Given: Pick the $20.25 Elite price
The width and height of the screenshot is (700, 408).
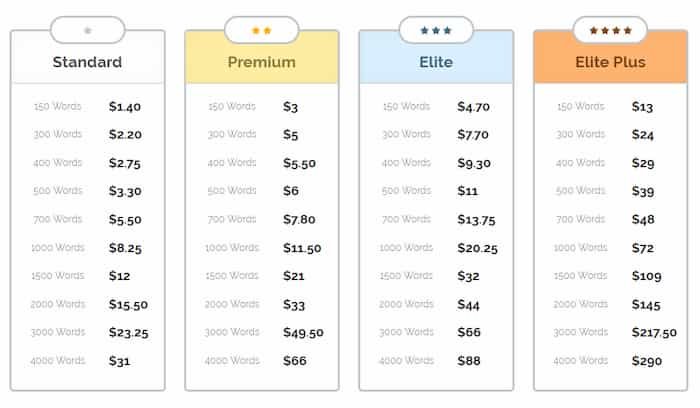Looking at the screenshot, I should coord(477,248).
